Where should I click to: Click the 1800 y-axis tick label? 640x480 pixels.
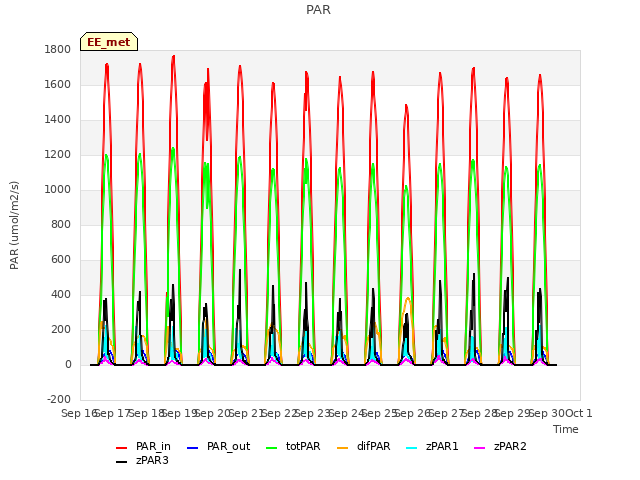[58, 50]
